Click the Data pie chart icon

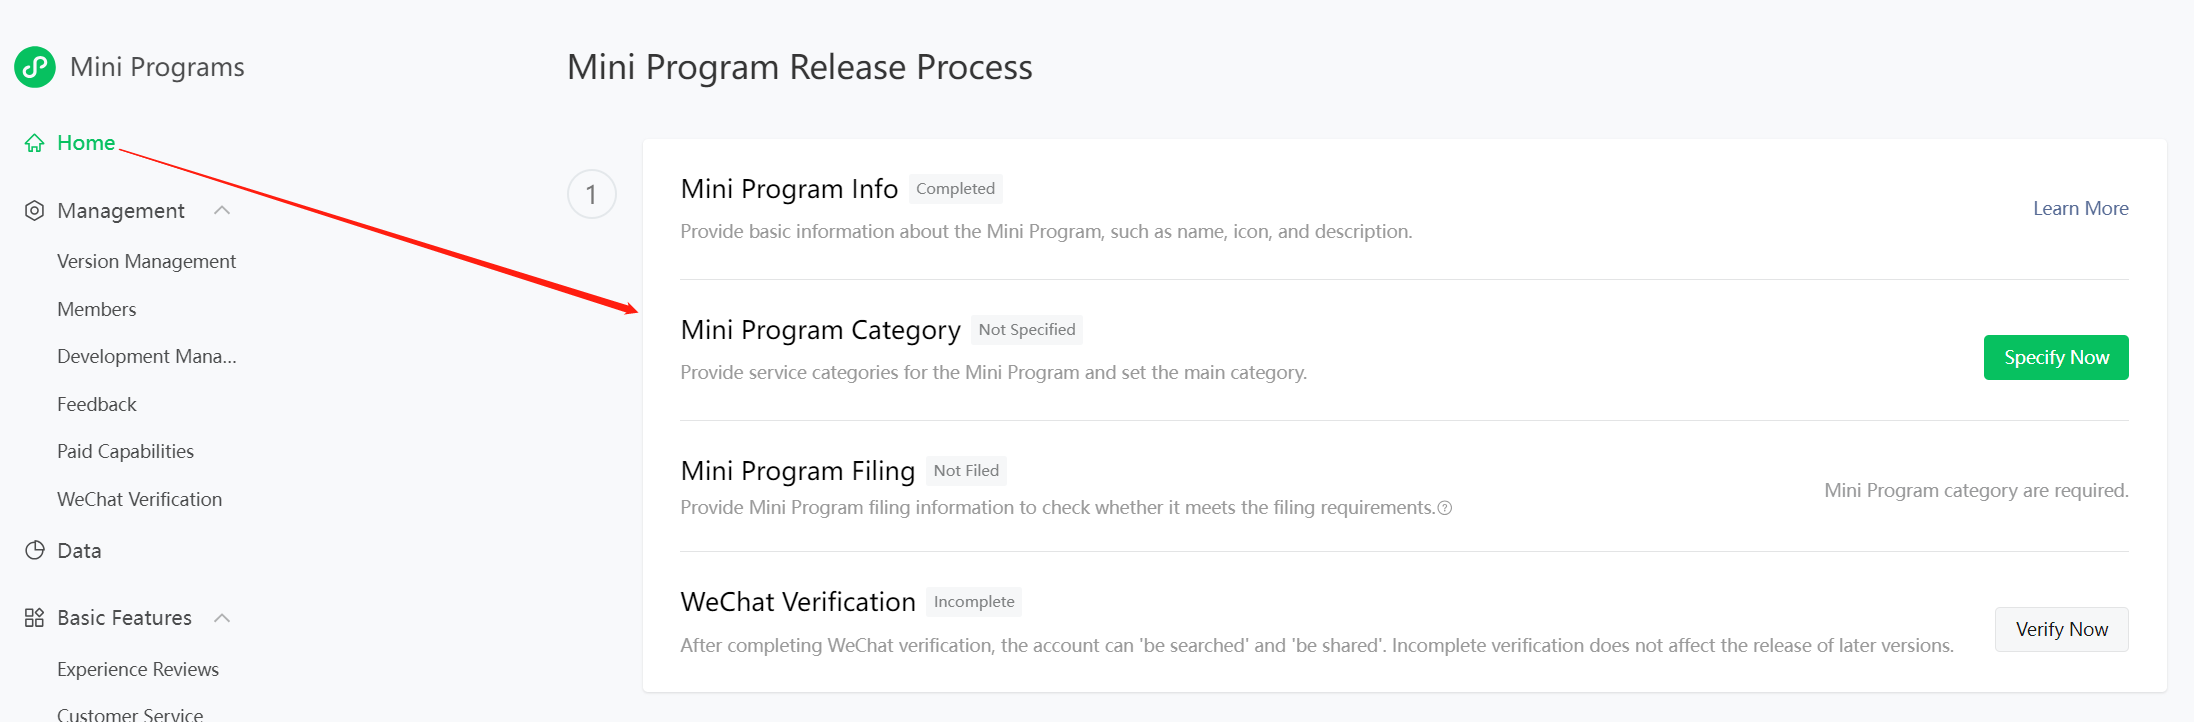35,551
